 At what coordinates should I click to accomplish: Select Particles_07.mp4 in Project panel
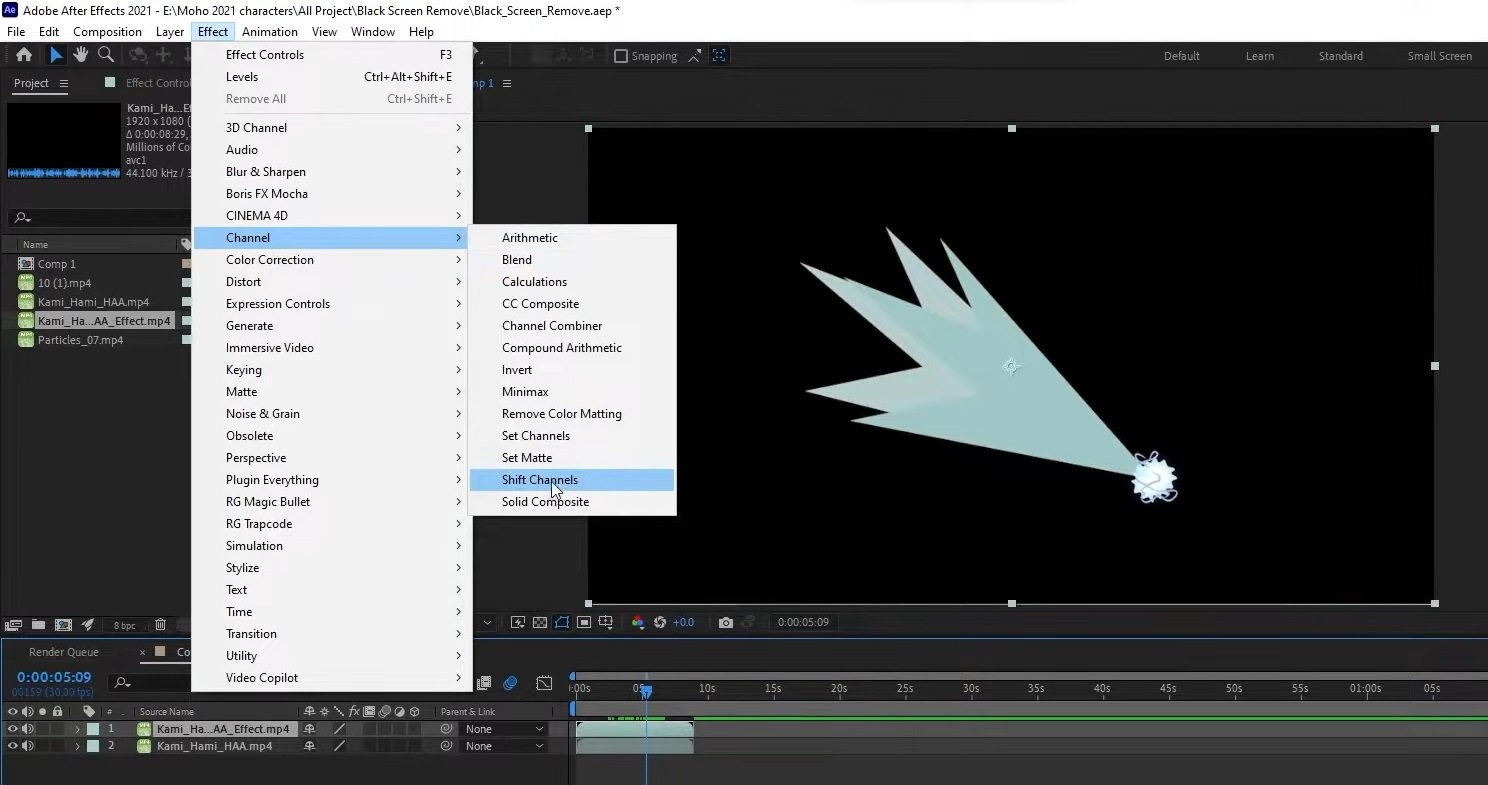80,340
